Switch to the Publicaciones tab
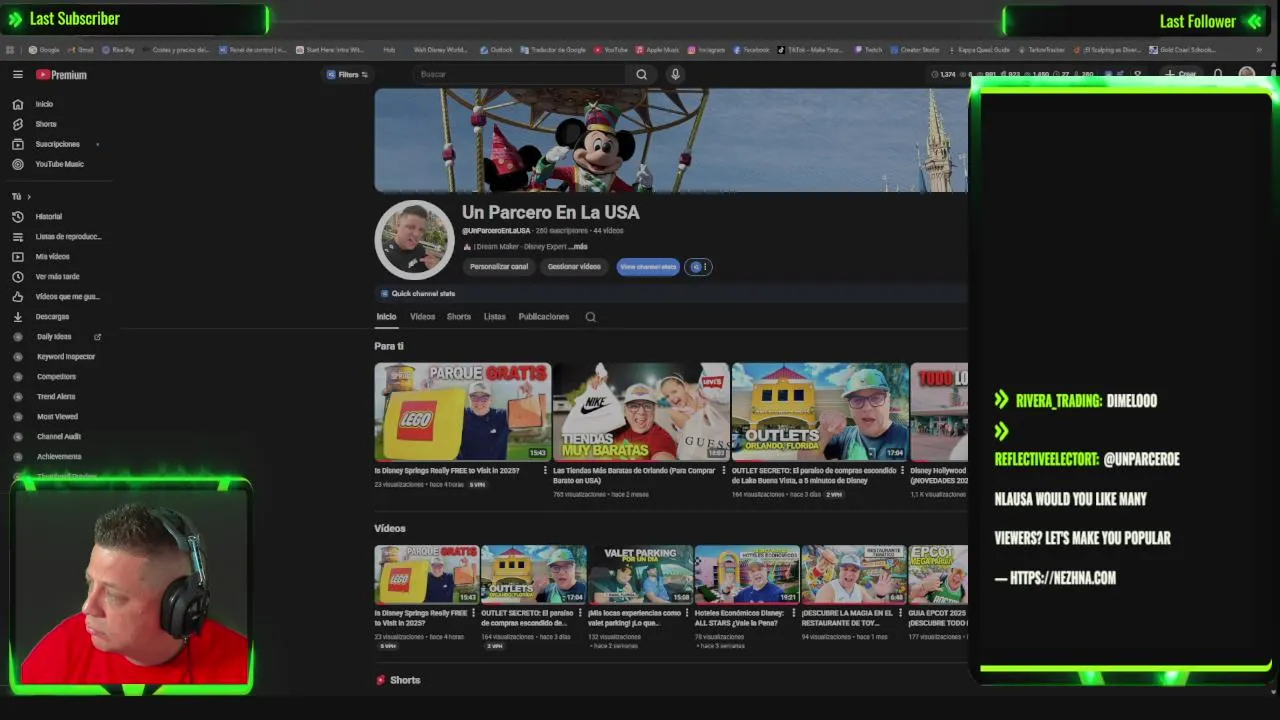1280x720 pixels. [x=544, y=317]
